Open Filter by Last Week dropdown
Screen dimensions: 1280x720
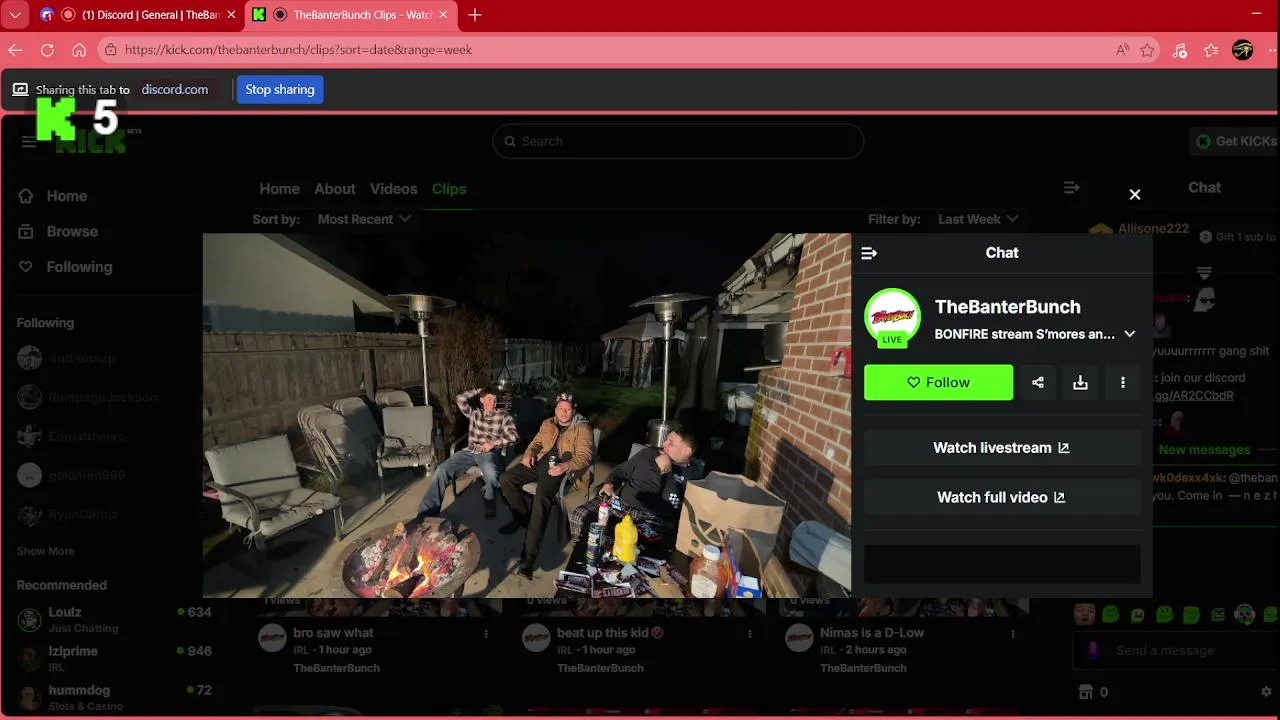[978, 219]
